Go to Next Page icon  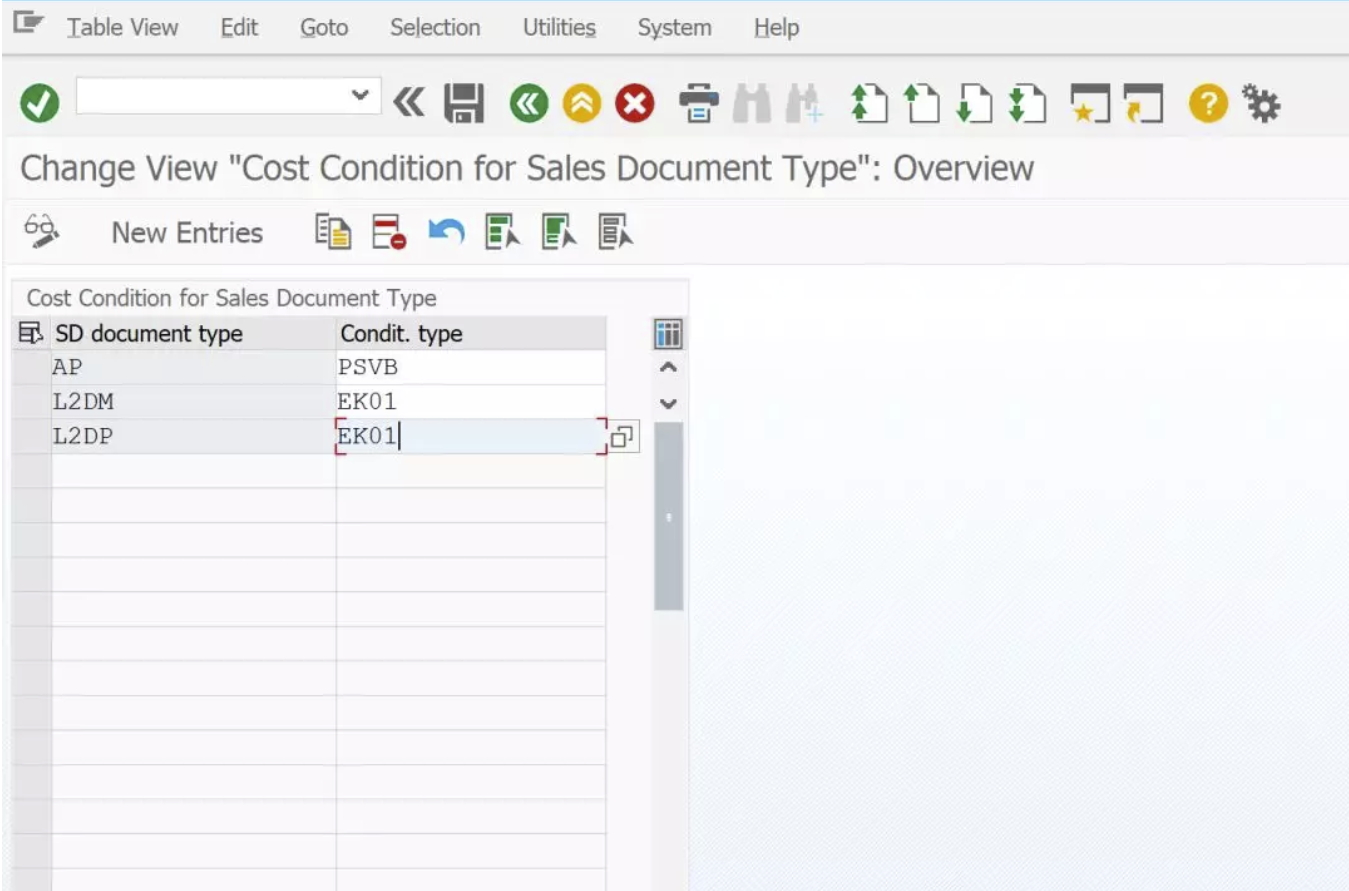(972, 103)
